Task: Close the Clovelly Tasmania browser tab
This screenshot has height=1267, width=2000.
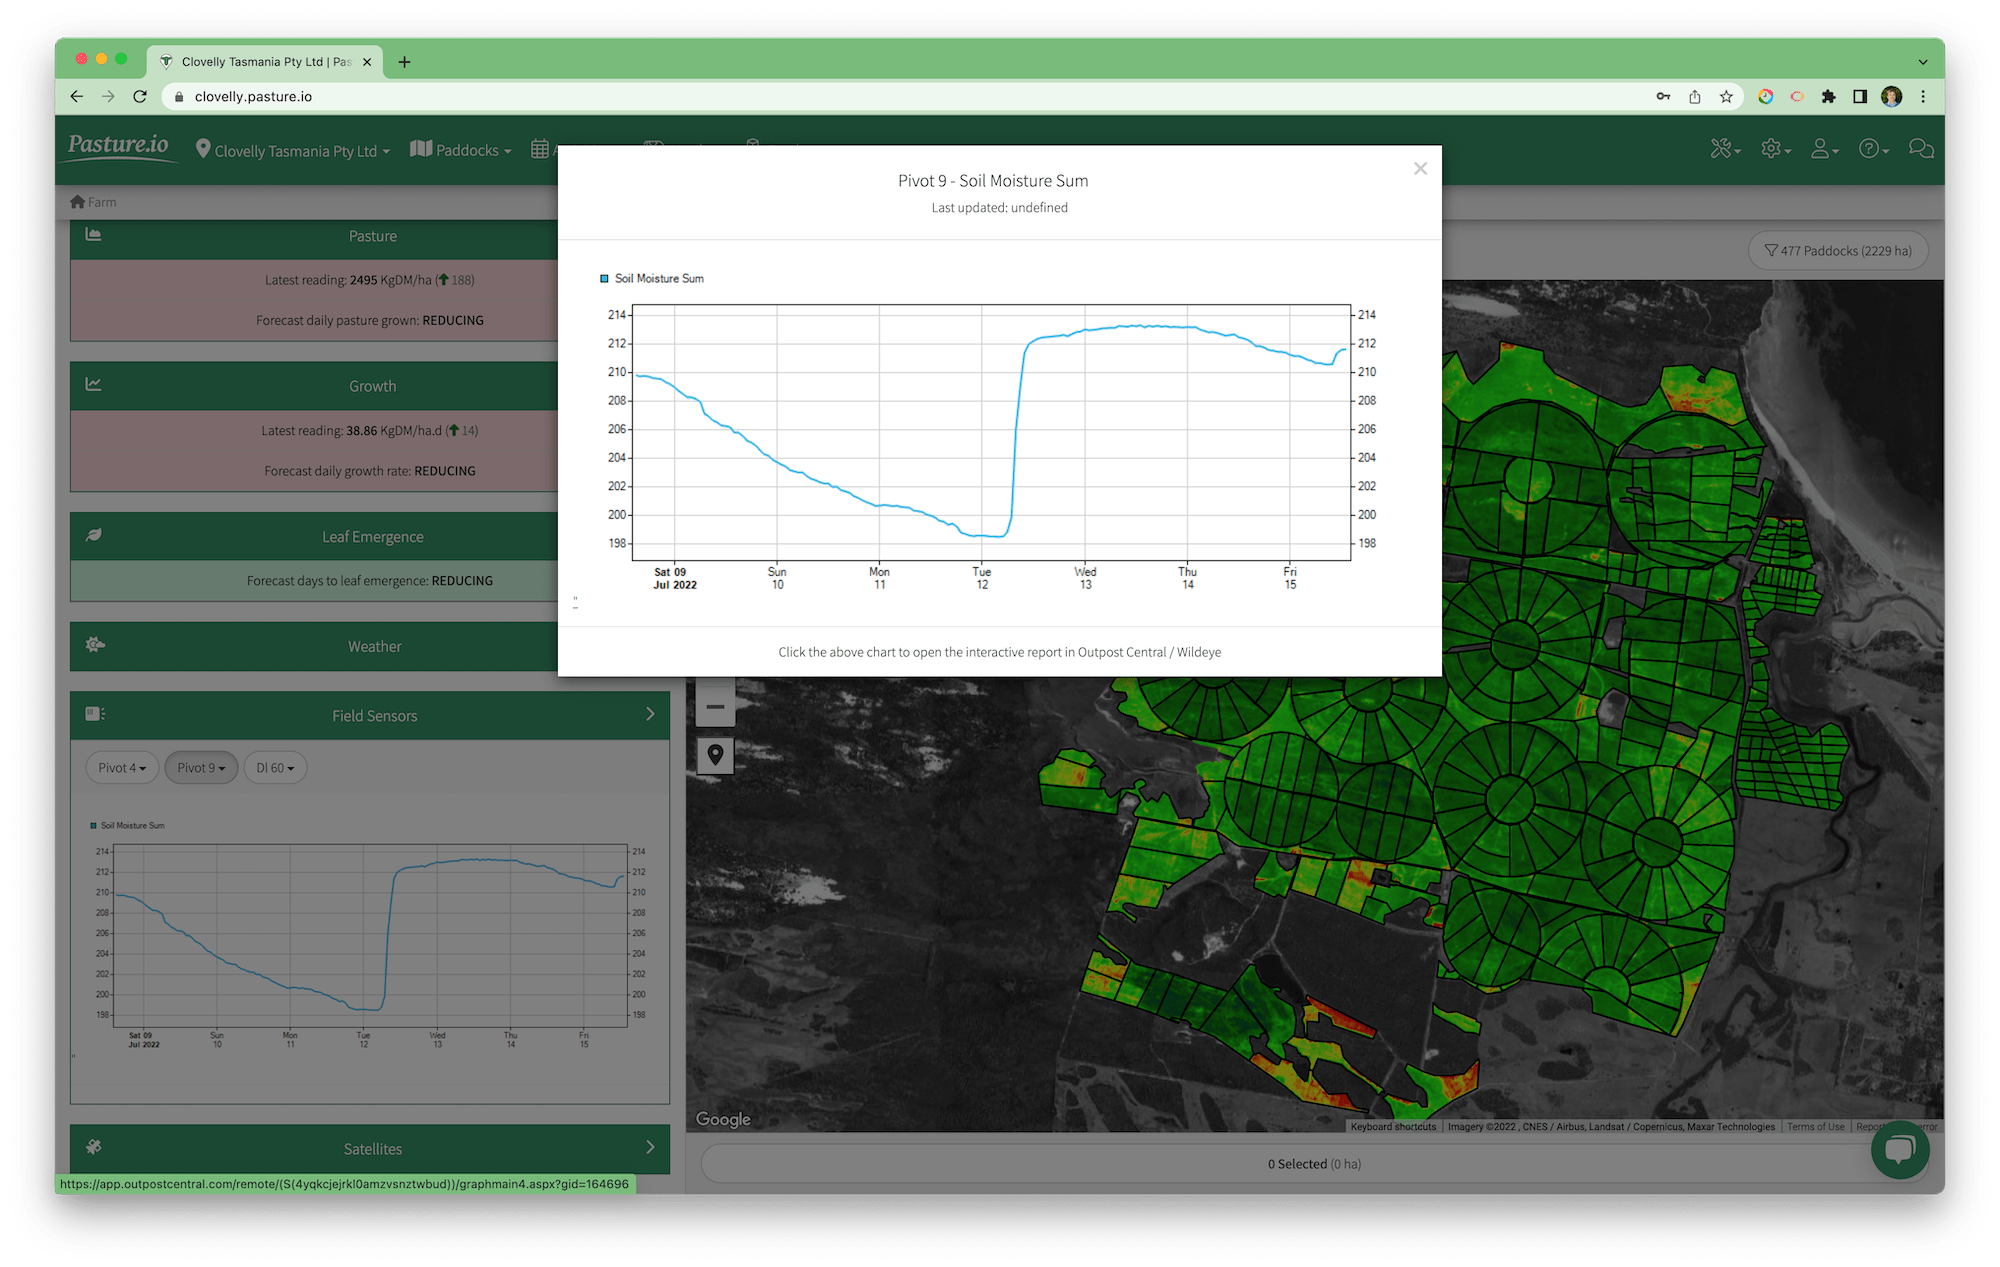Action: click(367, 62)
